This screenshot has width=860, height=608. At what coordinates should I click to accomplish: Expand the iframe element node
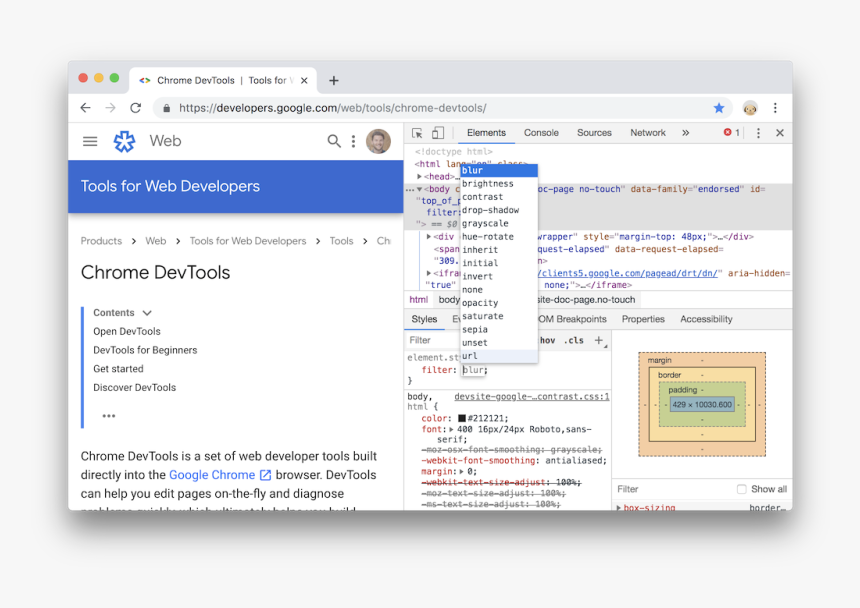pos(429,273)
